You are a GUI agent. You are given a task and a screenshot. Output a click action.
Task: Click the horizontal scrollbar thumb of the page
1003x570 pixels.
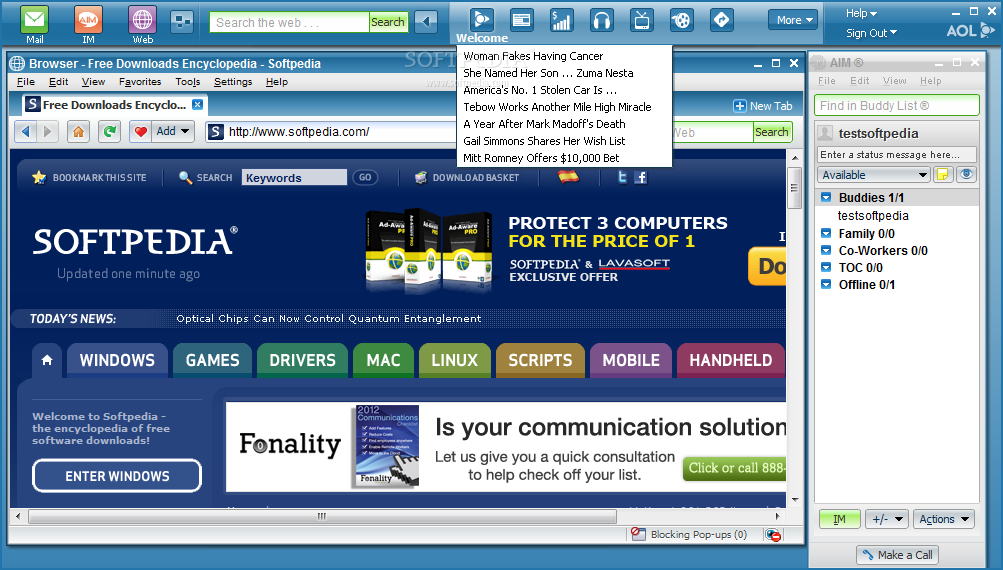pyautogui.click(x=322, y=516)
